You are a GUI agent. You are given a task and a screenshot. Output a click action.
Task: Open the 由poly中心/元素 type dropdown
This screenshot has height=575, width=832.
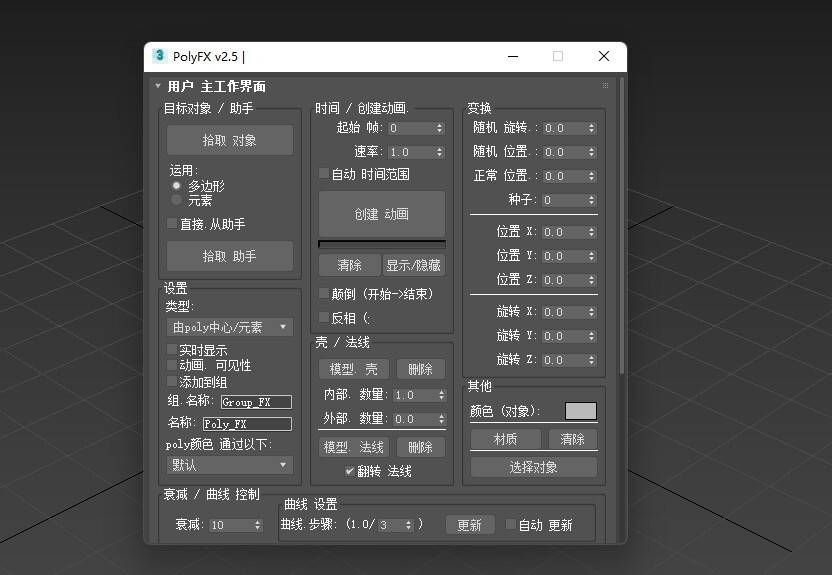(230, 327)
